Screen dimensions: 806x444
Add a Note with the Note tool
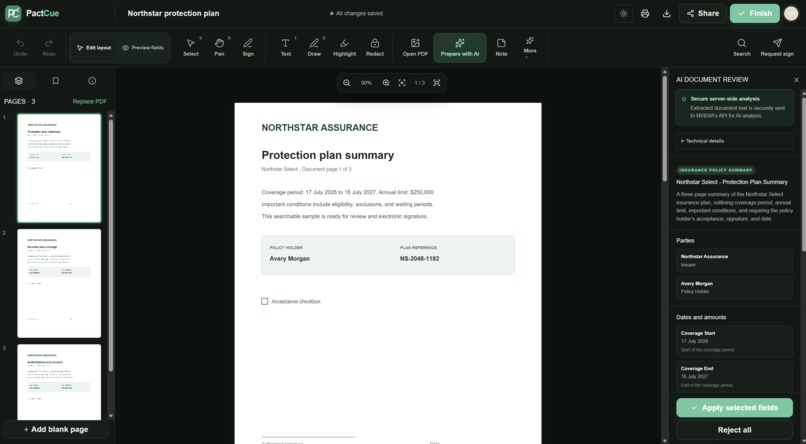coord(501,47)
